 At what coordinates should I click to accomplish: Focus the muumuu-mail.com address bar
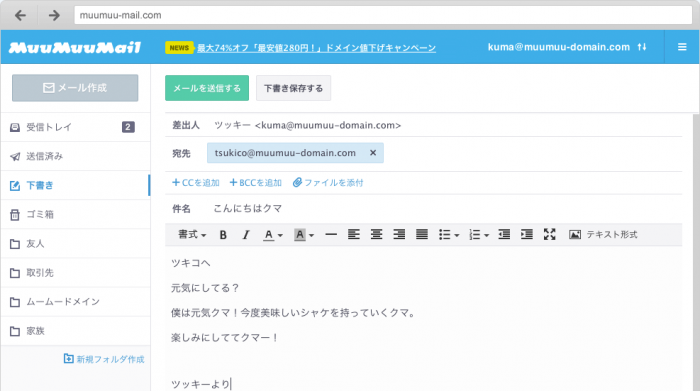[383, 15]
